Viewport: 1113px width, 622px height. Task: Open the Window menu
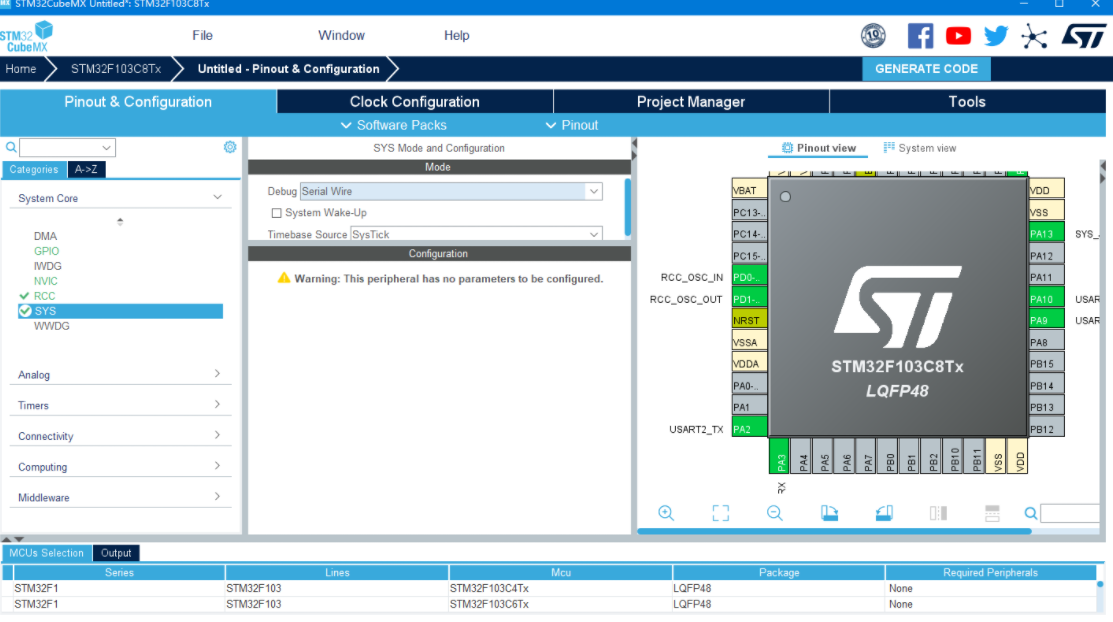click(x=341, y=36)
